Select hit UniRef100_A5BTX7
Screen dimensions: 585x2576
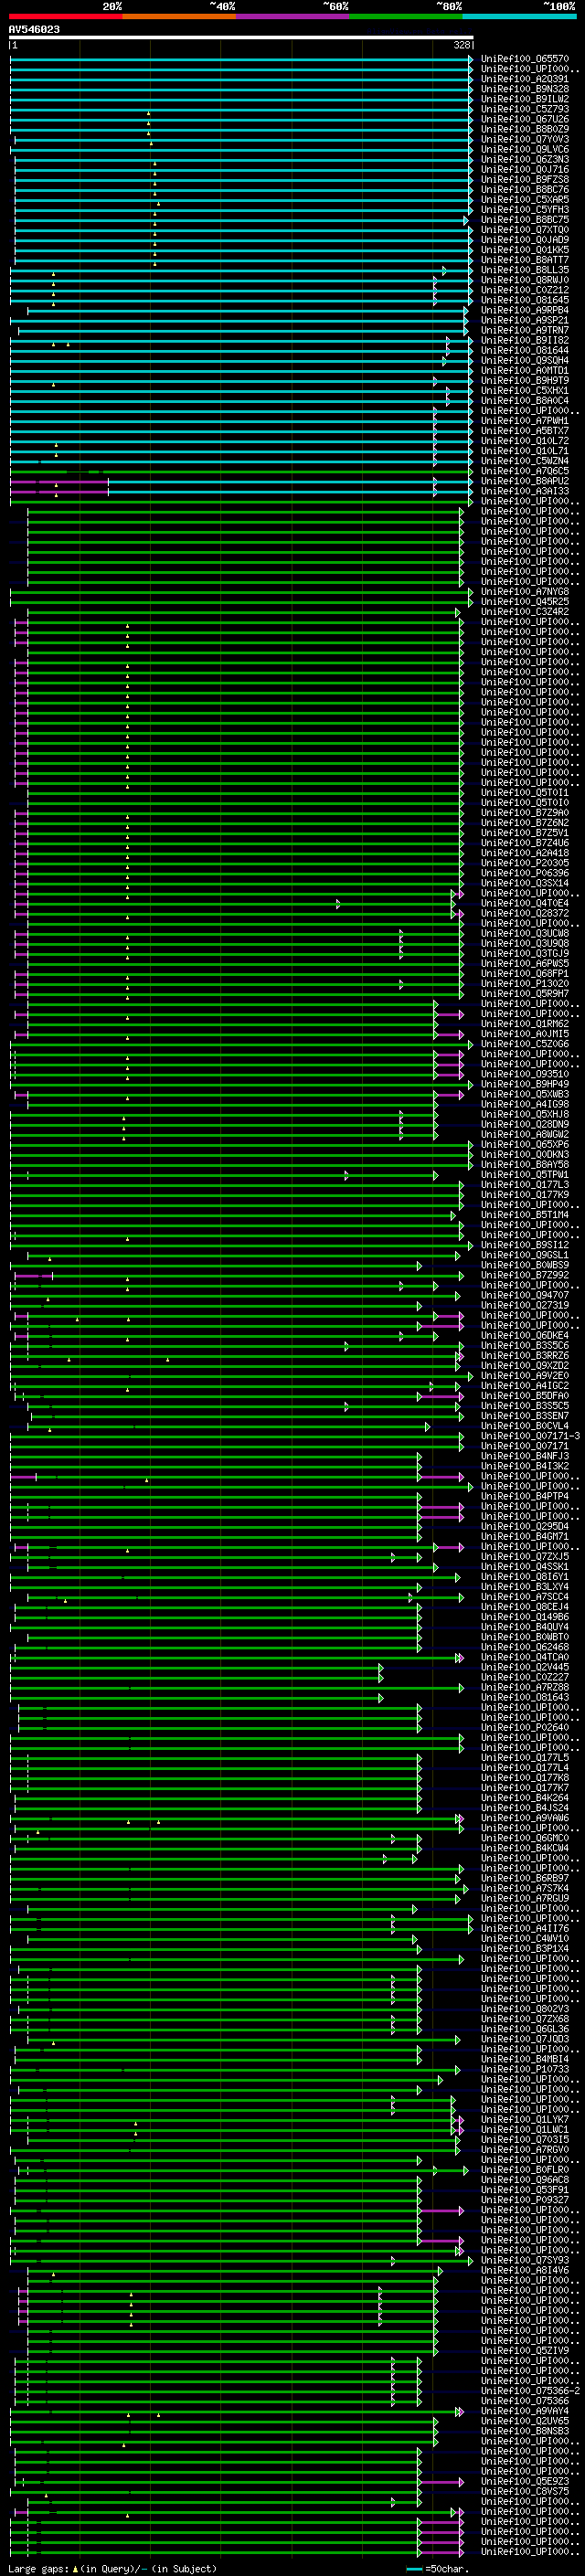click(x=525, y=431)
